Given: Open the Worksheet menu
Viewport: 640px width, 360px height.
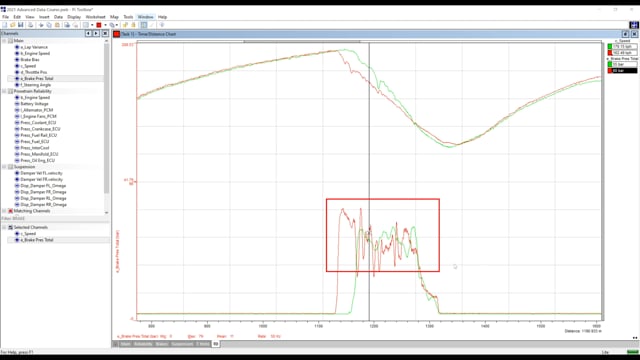Looking at the screenshot, I should 96,17.
